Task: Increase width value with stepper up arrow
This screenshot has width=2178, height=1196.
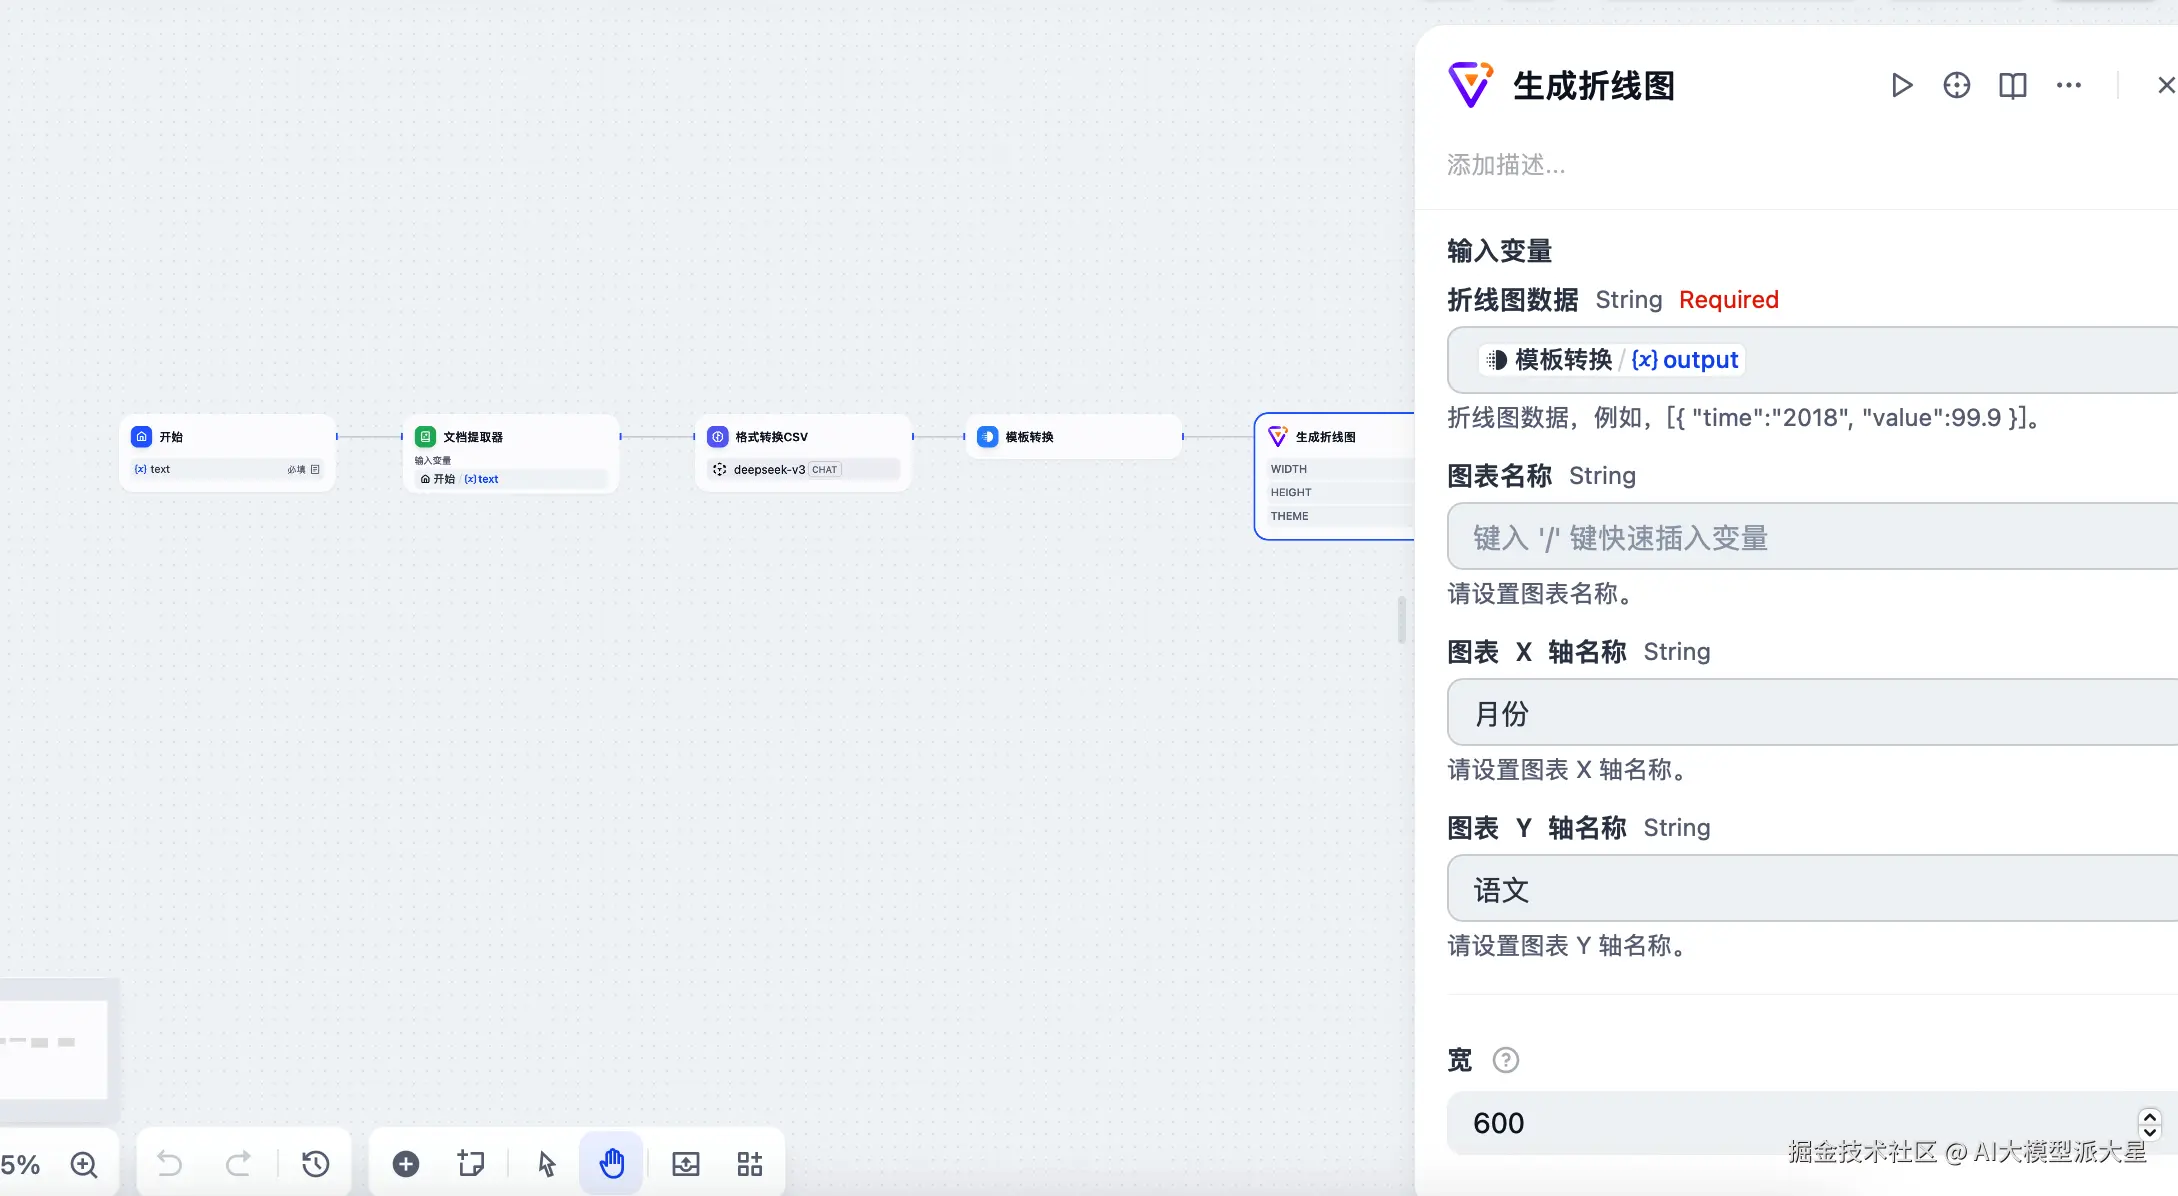Action: 2150,1116
